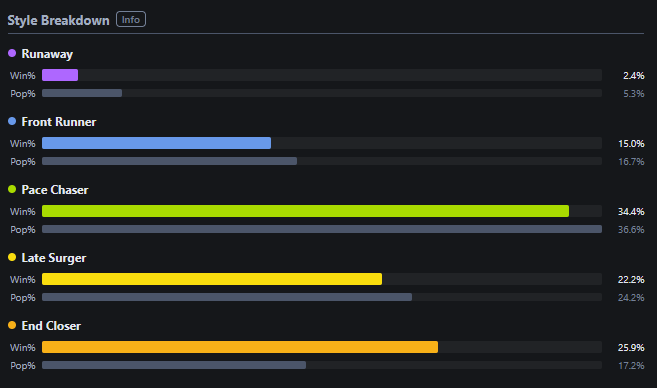Click the Style Breakdown heading
Screen dimensions: 657x388
pyautogui.click(x=58, y=20)
